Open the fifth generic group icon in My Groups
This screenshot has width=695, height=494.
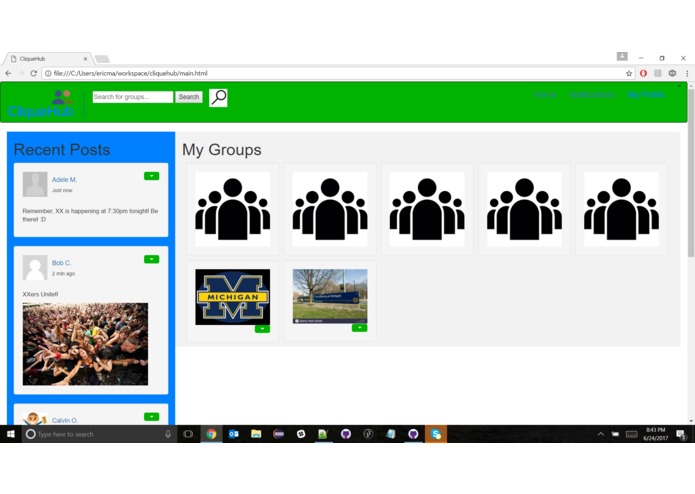[x=621, y=209]
